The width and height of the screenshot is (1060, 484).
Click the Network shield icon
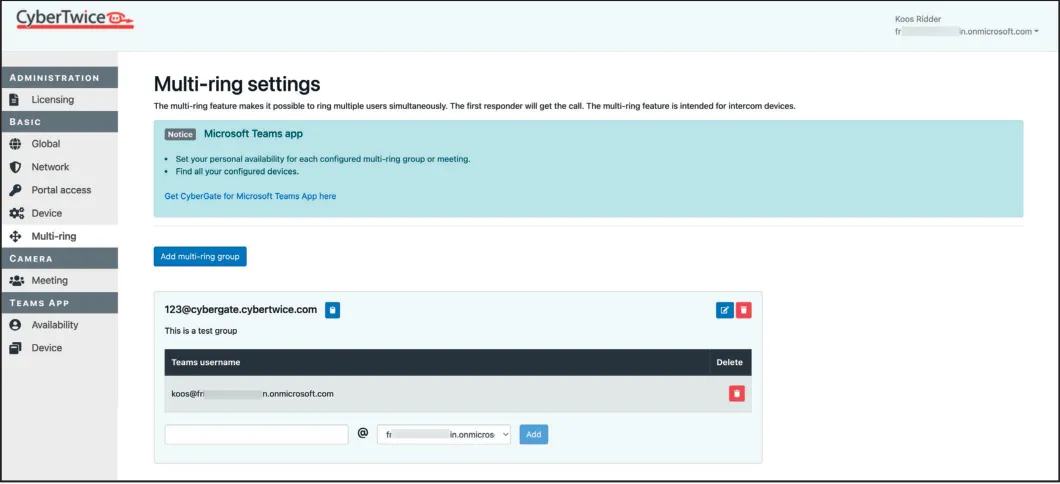[x=16, y=166]
